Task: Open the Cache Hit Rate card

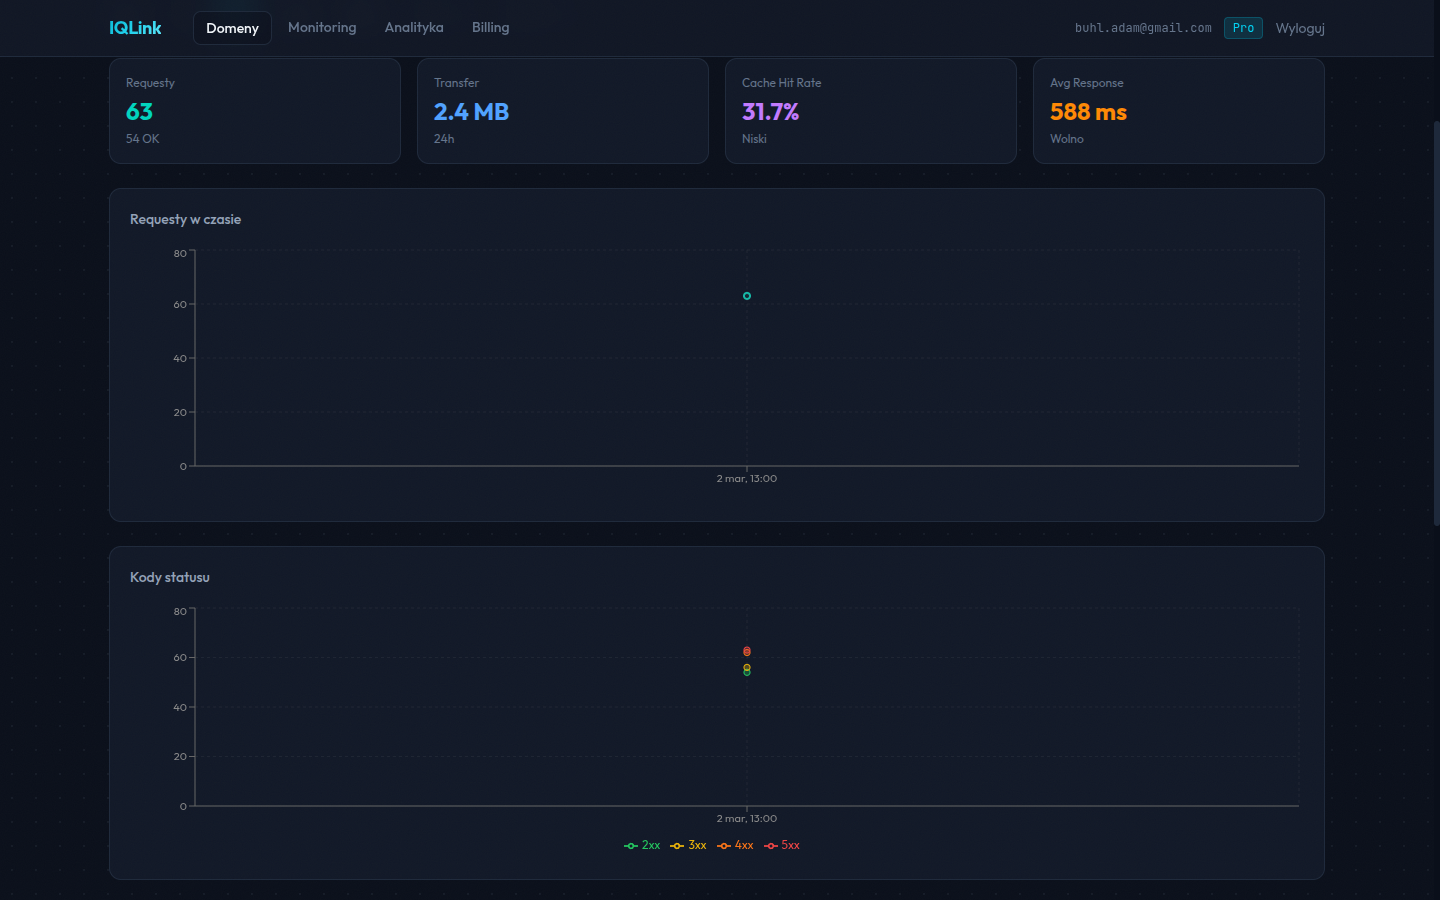Action: pos(871,111)
